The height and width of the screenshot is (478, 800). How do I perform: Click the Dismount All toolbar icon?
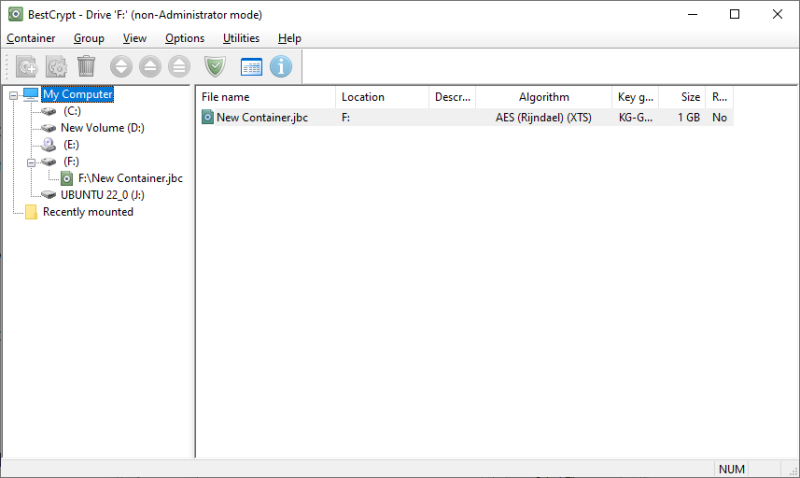(180, 66)
